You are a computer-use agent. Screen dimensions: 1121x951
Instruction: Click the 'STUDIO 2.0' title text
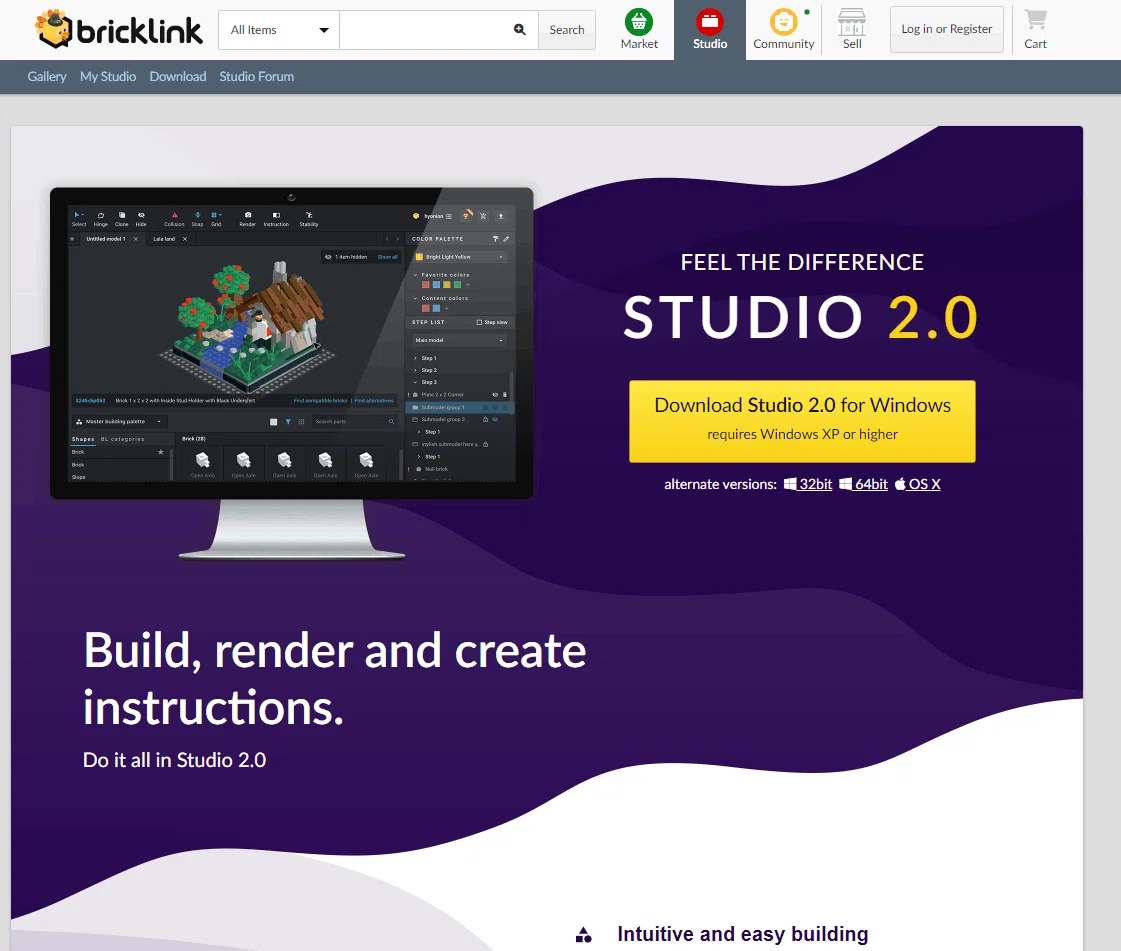[801, 317]
